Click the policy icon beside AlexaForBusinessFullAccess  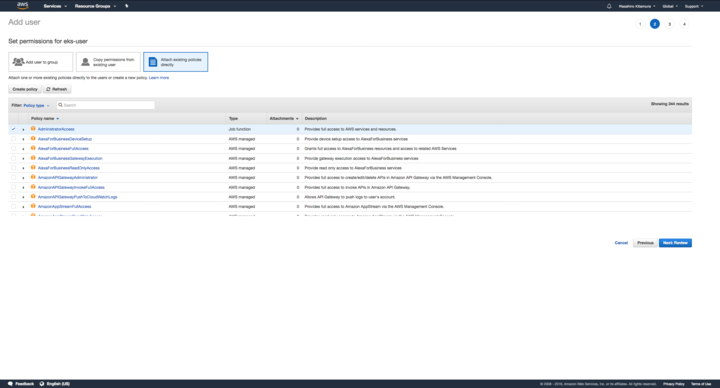click(33, 148)
